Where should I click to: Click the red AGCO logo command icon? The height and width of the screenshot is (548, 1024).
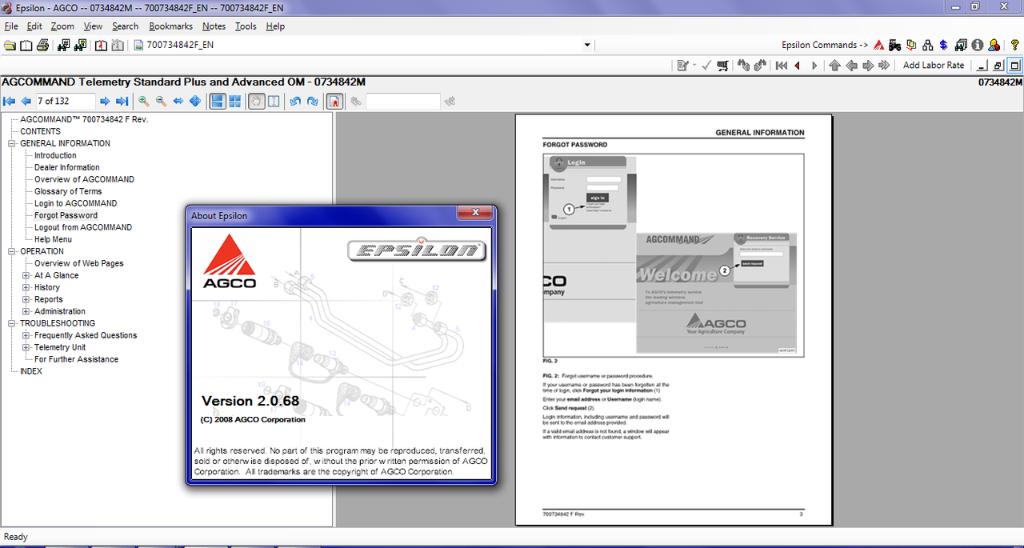879,45
